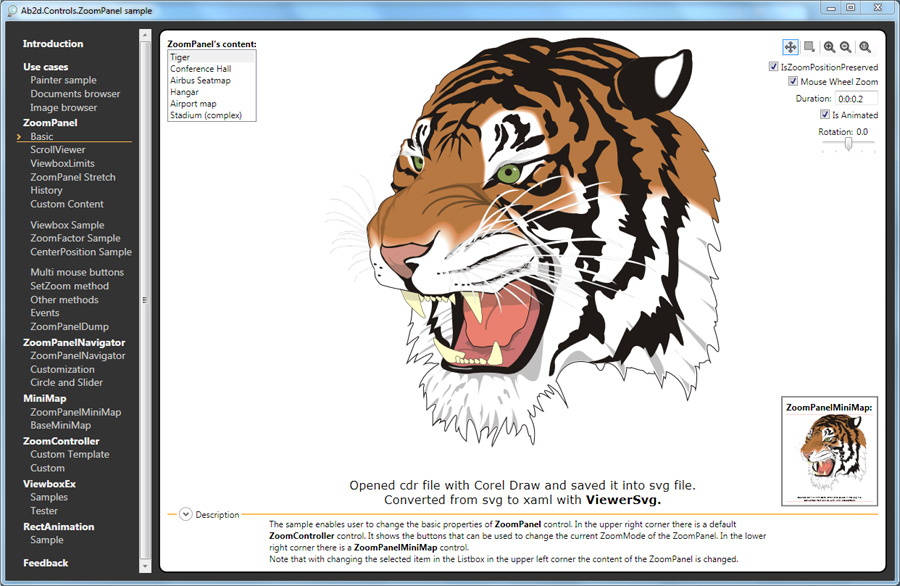Collapse the Description expander
The width and height of the screenshot is (900, 586).
point(185,514)
